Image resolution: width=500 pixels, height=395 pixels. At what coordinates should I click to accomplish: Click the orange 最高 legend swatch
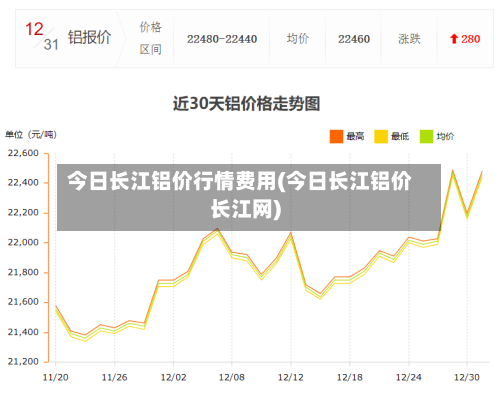(336, 136)
